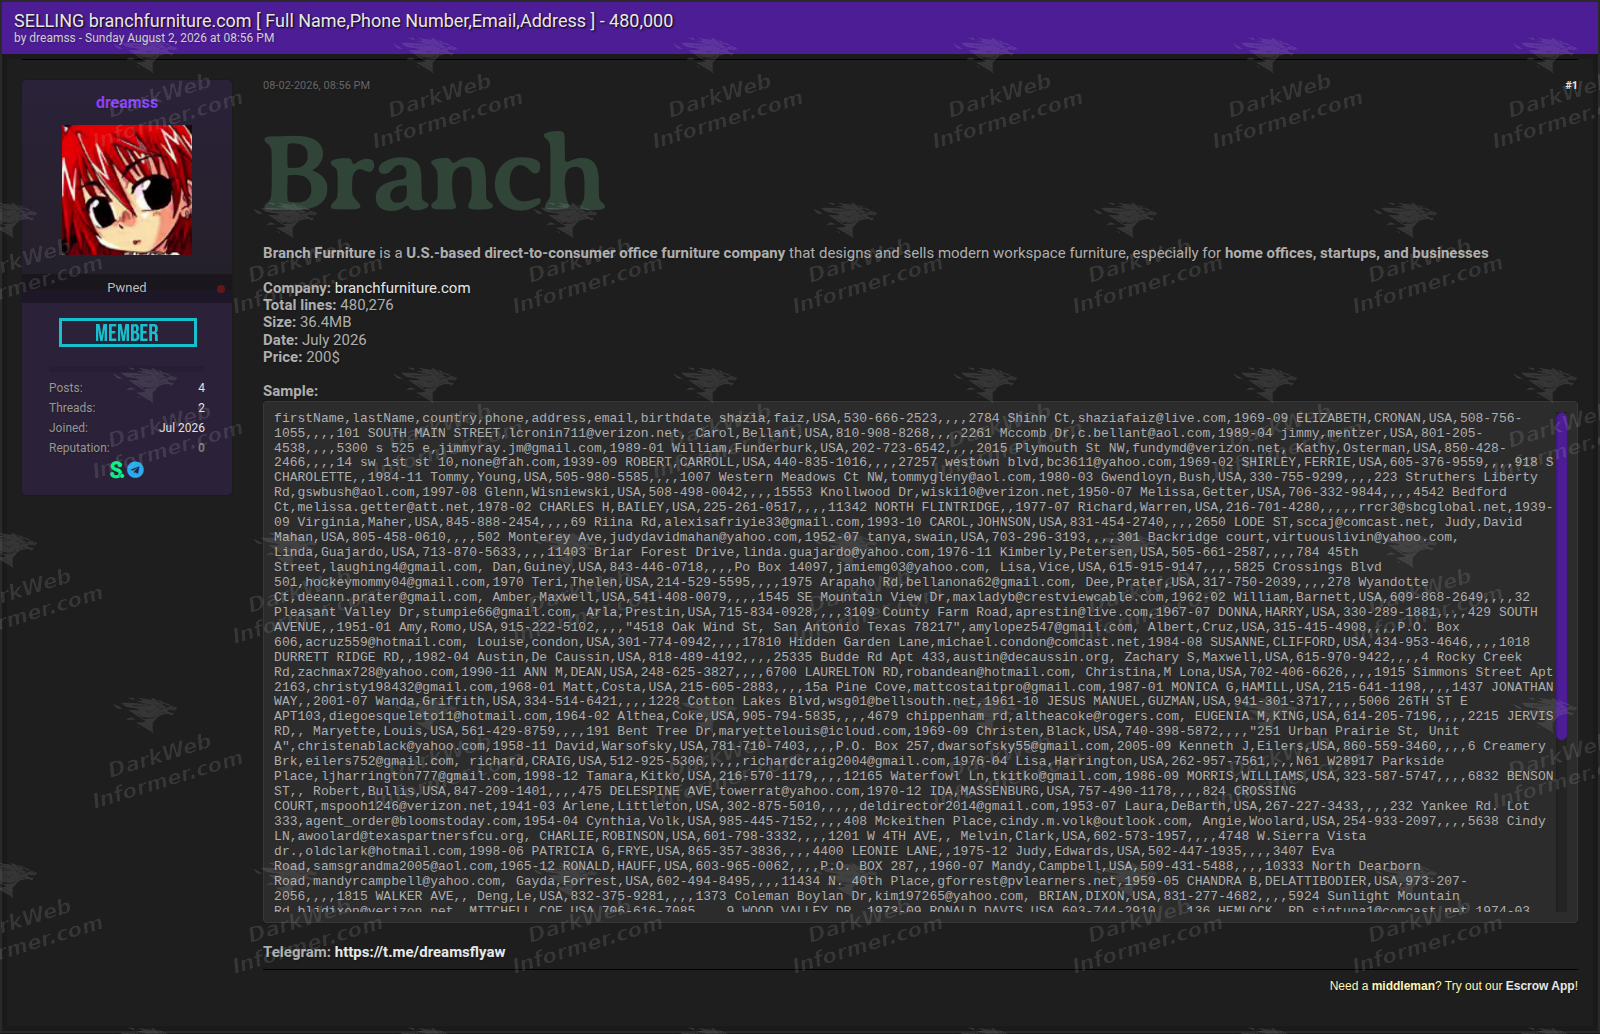Image resolution: width=1600 pixels, height=1034 pixels.
Task: Open the t.me/dreamsflyaw Telegram link
Action: (420, 952)
